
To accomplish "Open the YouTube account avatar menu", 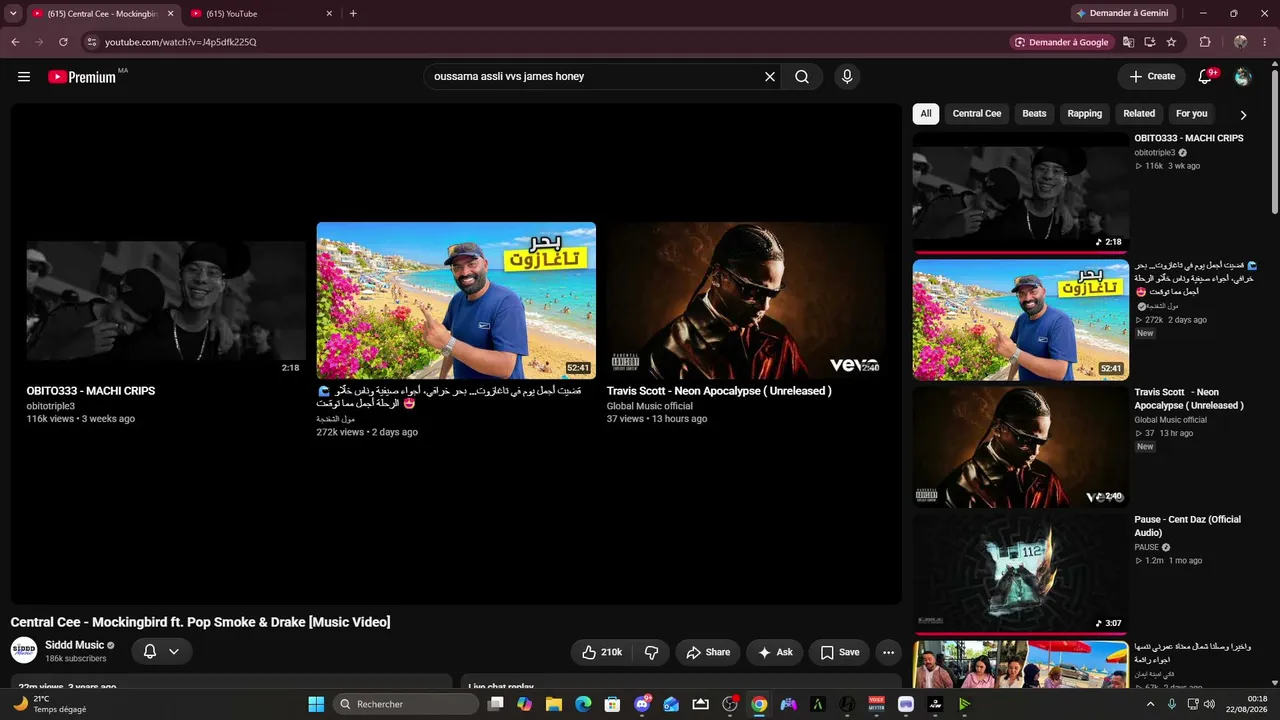I will point(1243,77).
